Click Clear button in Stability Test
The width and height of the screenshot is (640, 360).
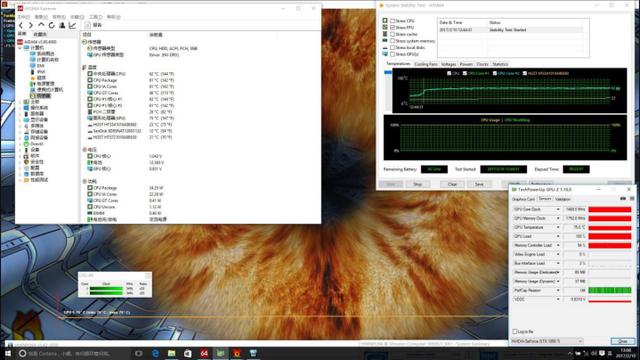coord(452,184)
